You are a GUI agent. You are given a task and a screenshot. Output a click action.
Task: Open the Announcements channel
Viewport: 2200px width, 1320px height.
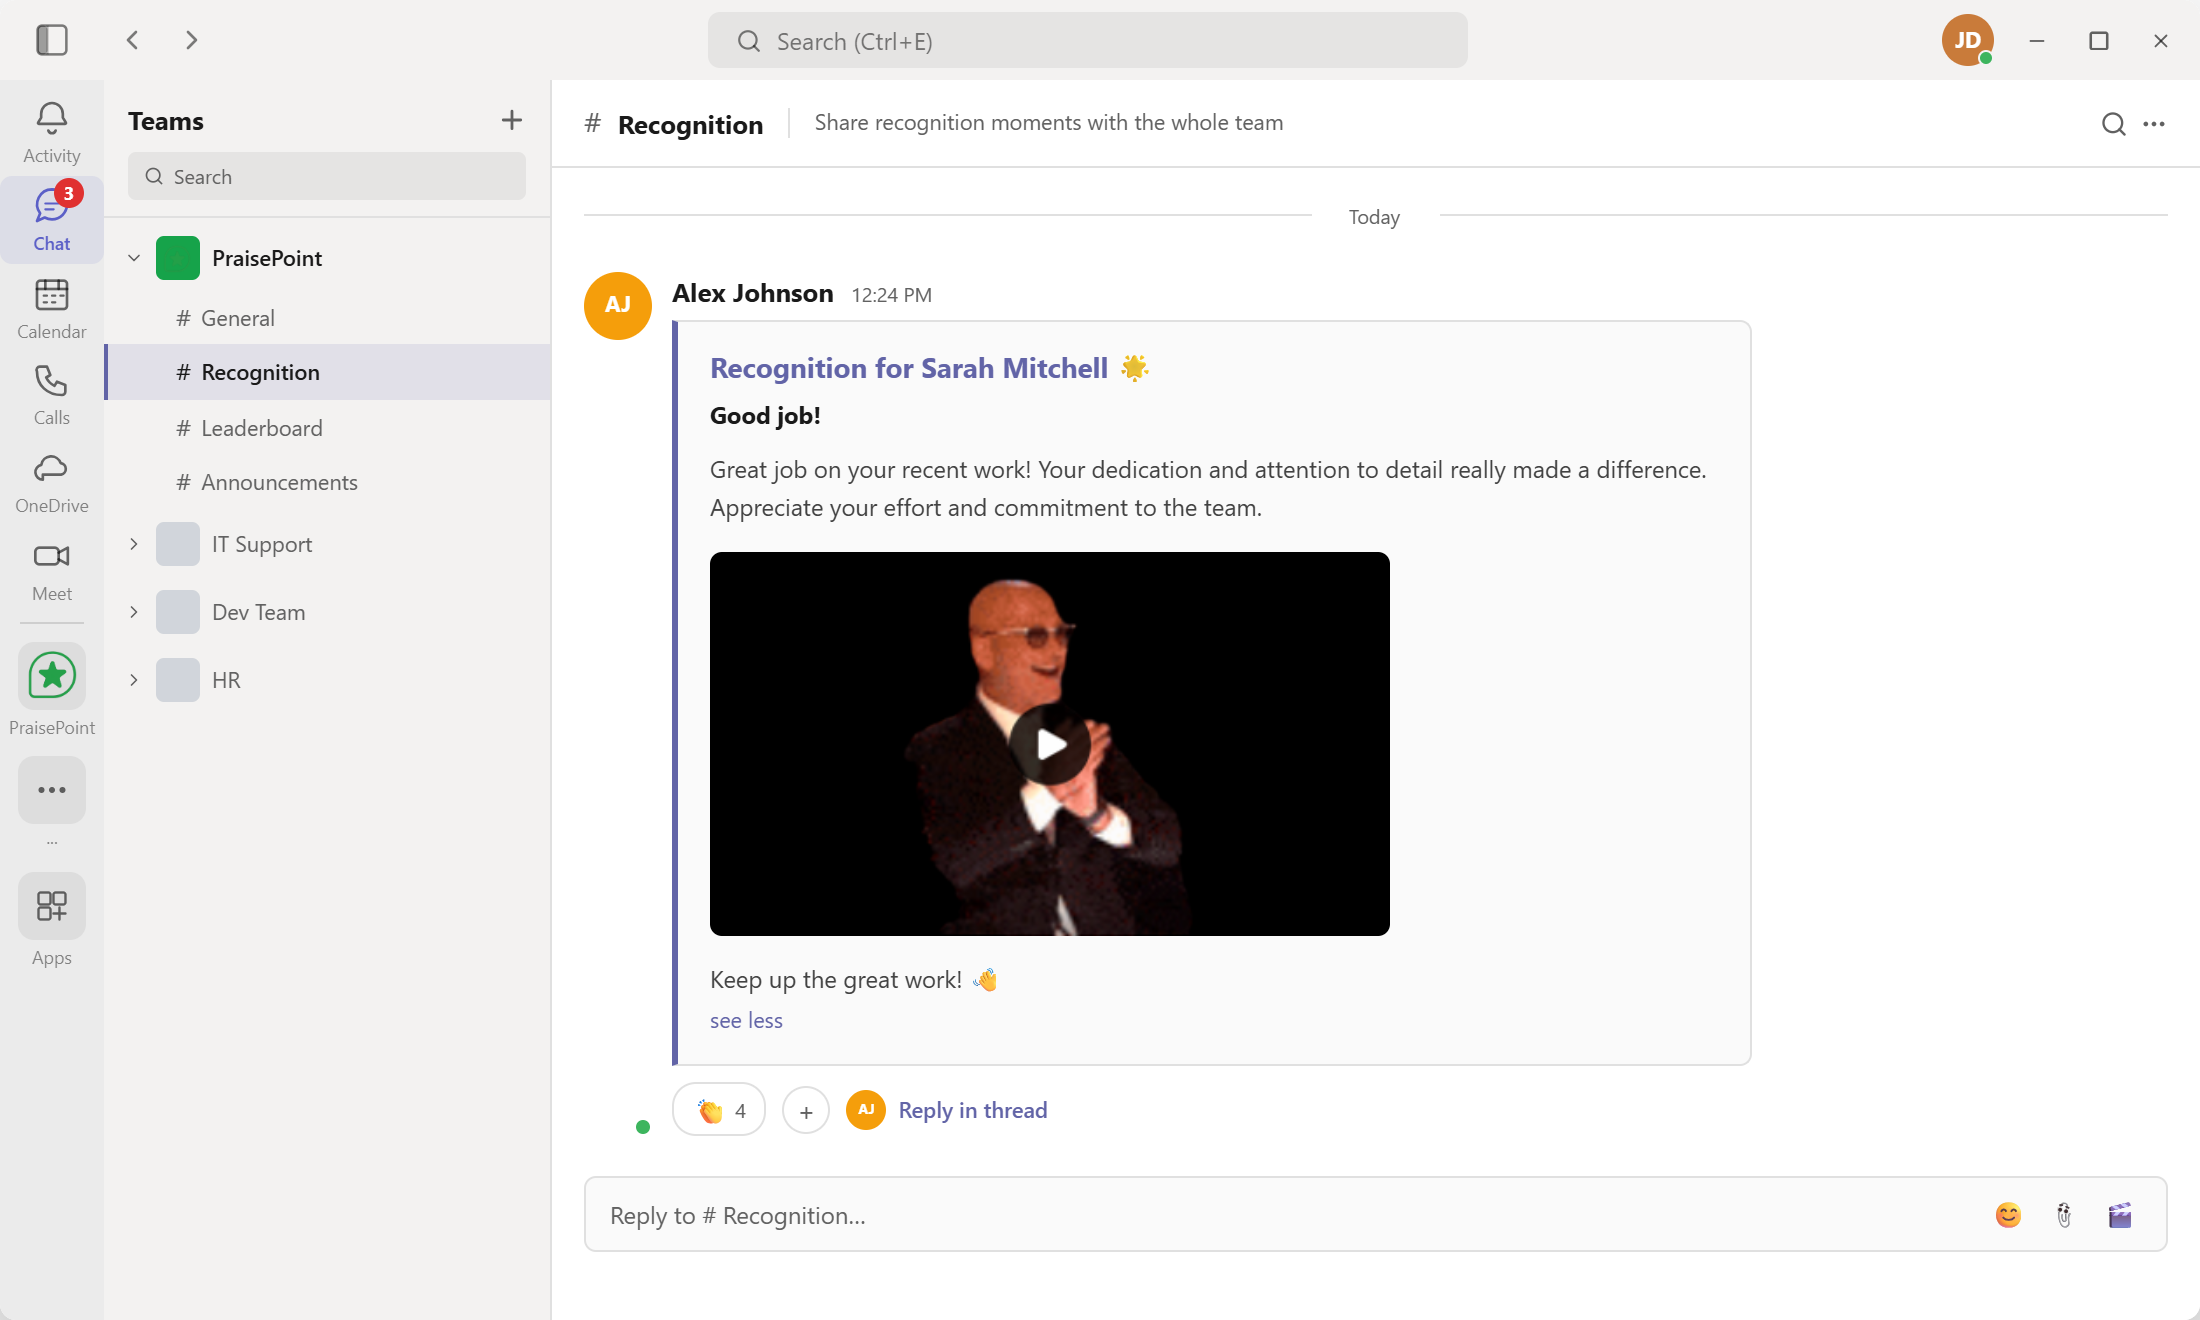pos(328,482)
